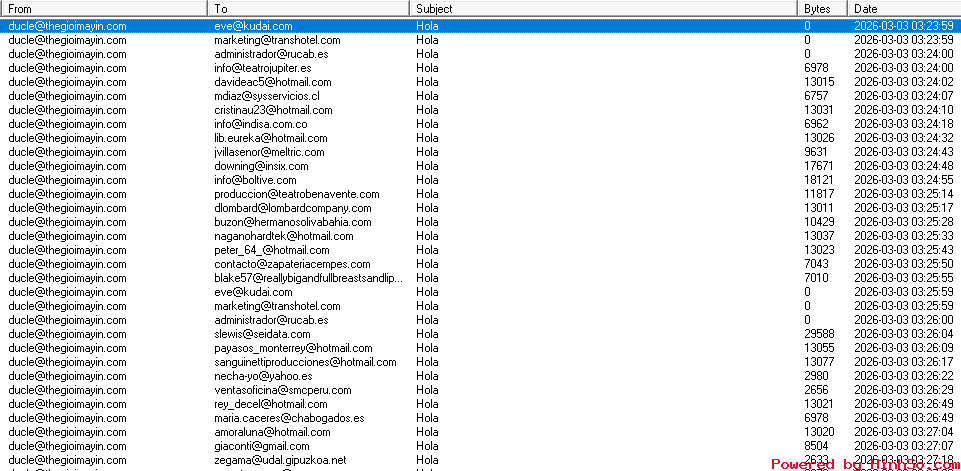Click the 8504 bytes value
Screen dimensions: 961x471
click(x=816, y=446)
